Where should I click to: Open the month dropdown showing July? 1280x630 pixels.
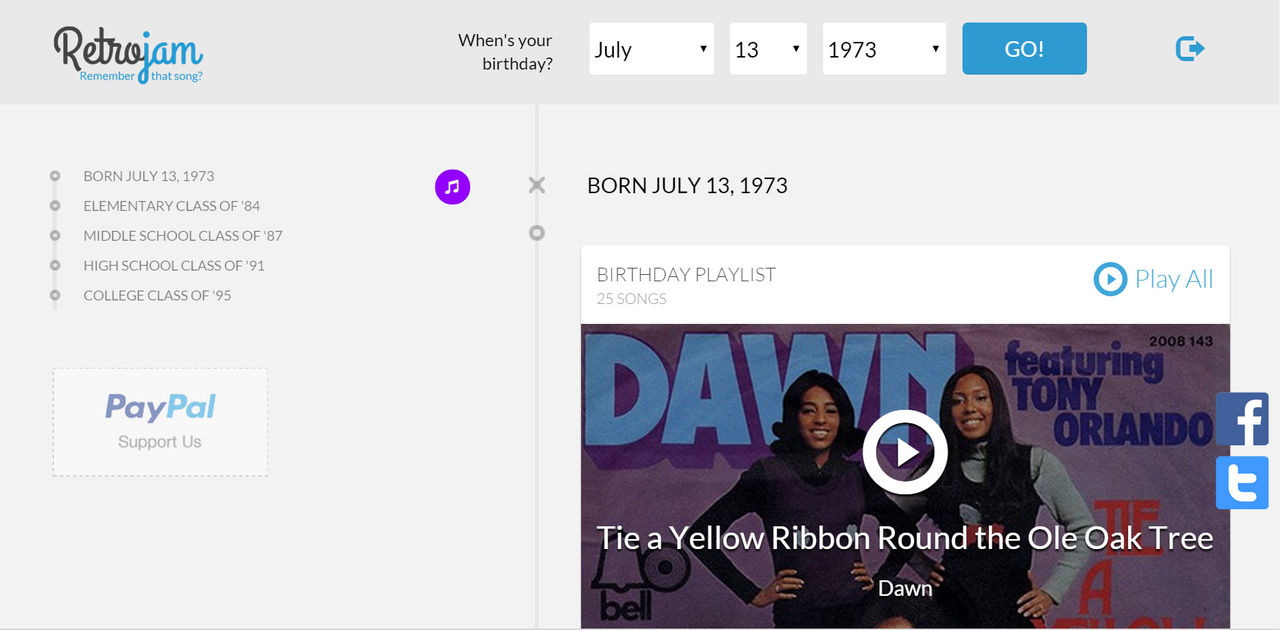[651, 49]
